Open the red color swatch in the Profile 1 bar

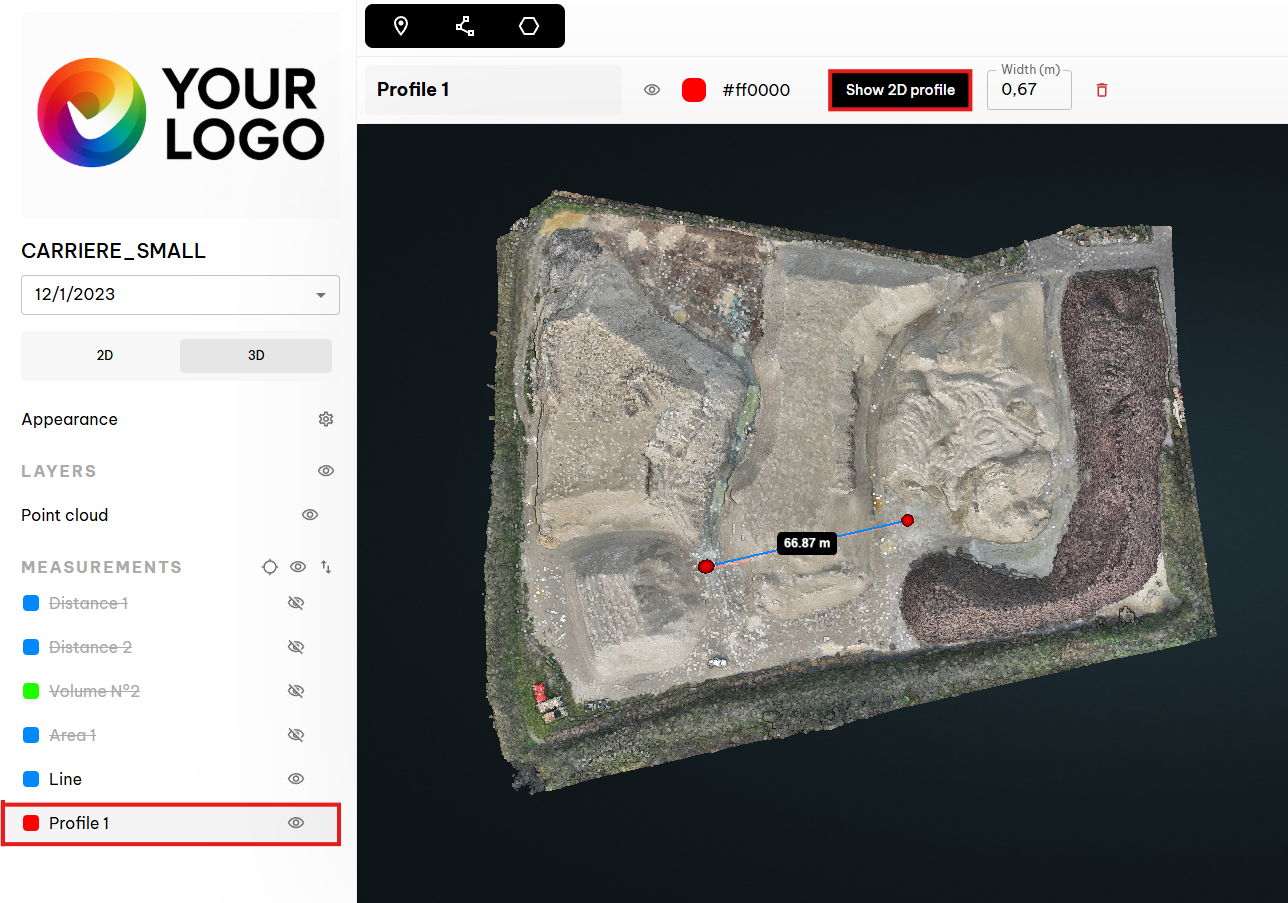click(694, 90)
